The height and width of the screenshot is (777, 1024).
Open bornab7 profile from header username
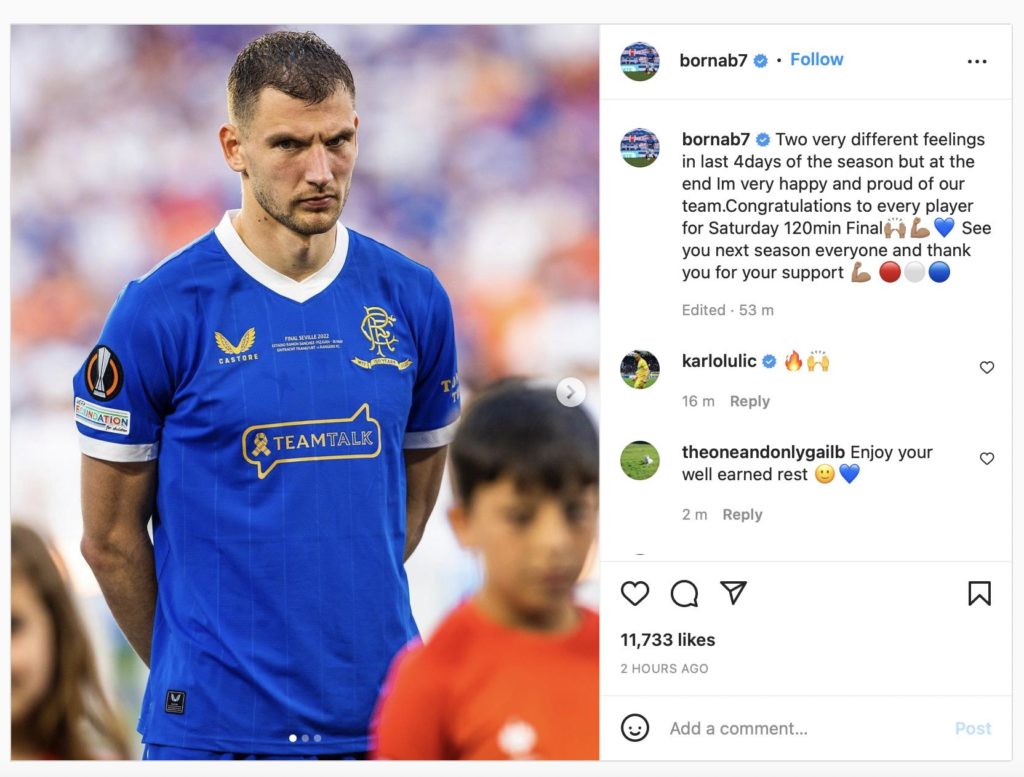point(713,60)
